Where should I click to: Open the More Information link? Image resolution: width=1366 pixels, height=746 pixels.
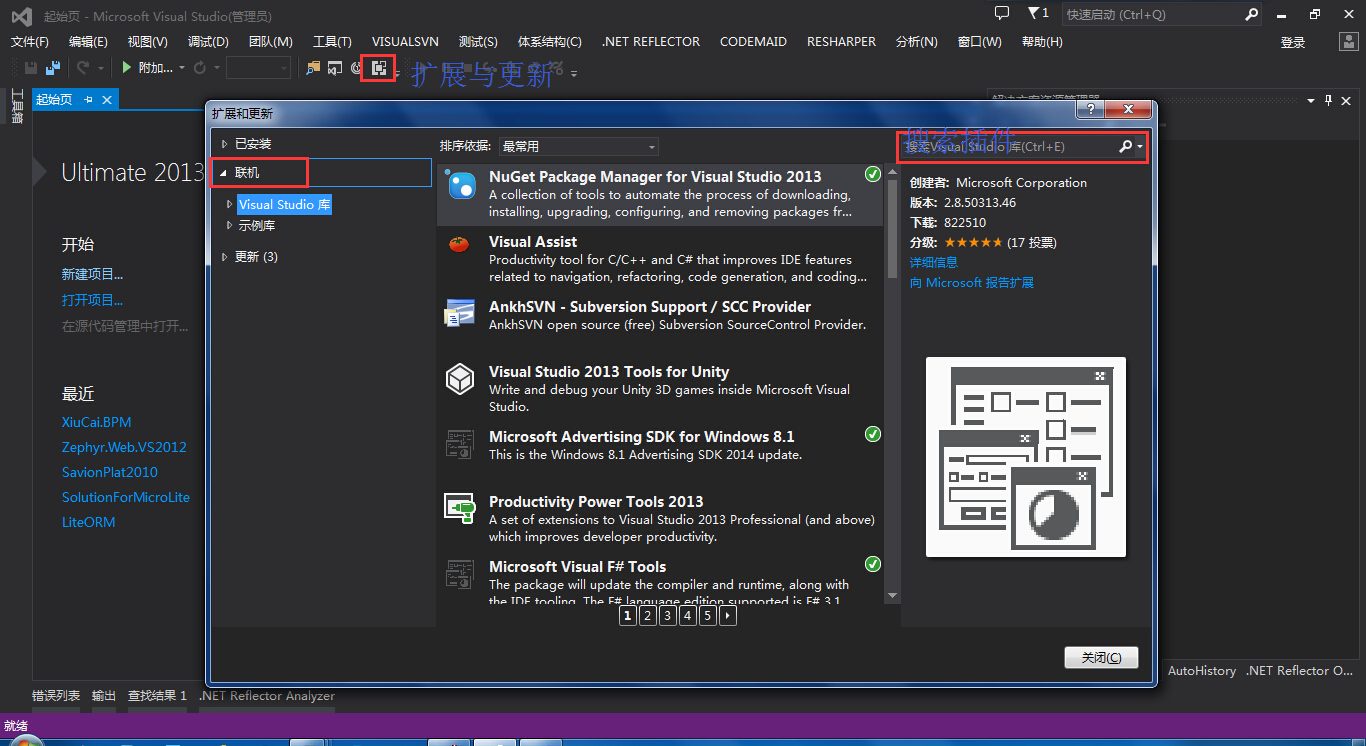(934, 263)
